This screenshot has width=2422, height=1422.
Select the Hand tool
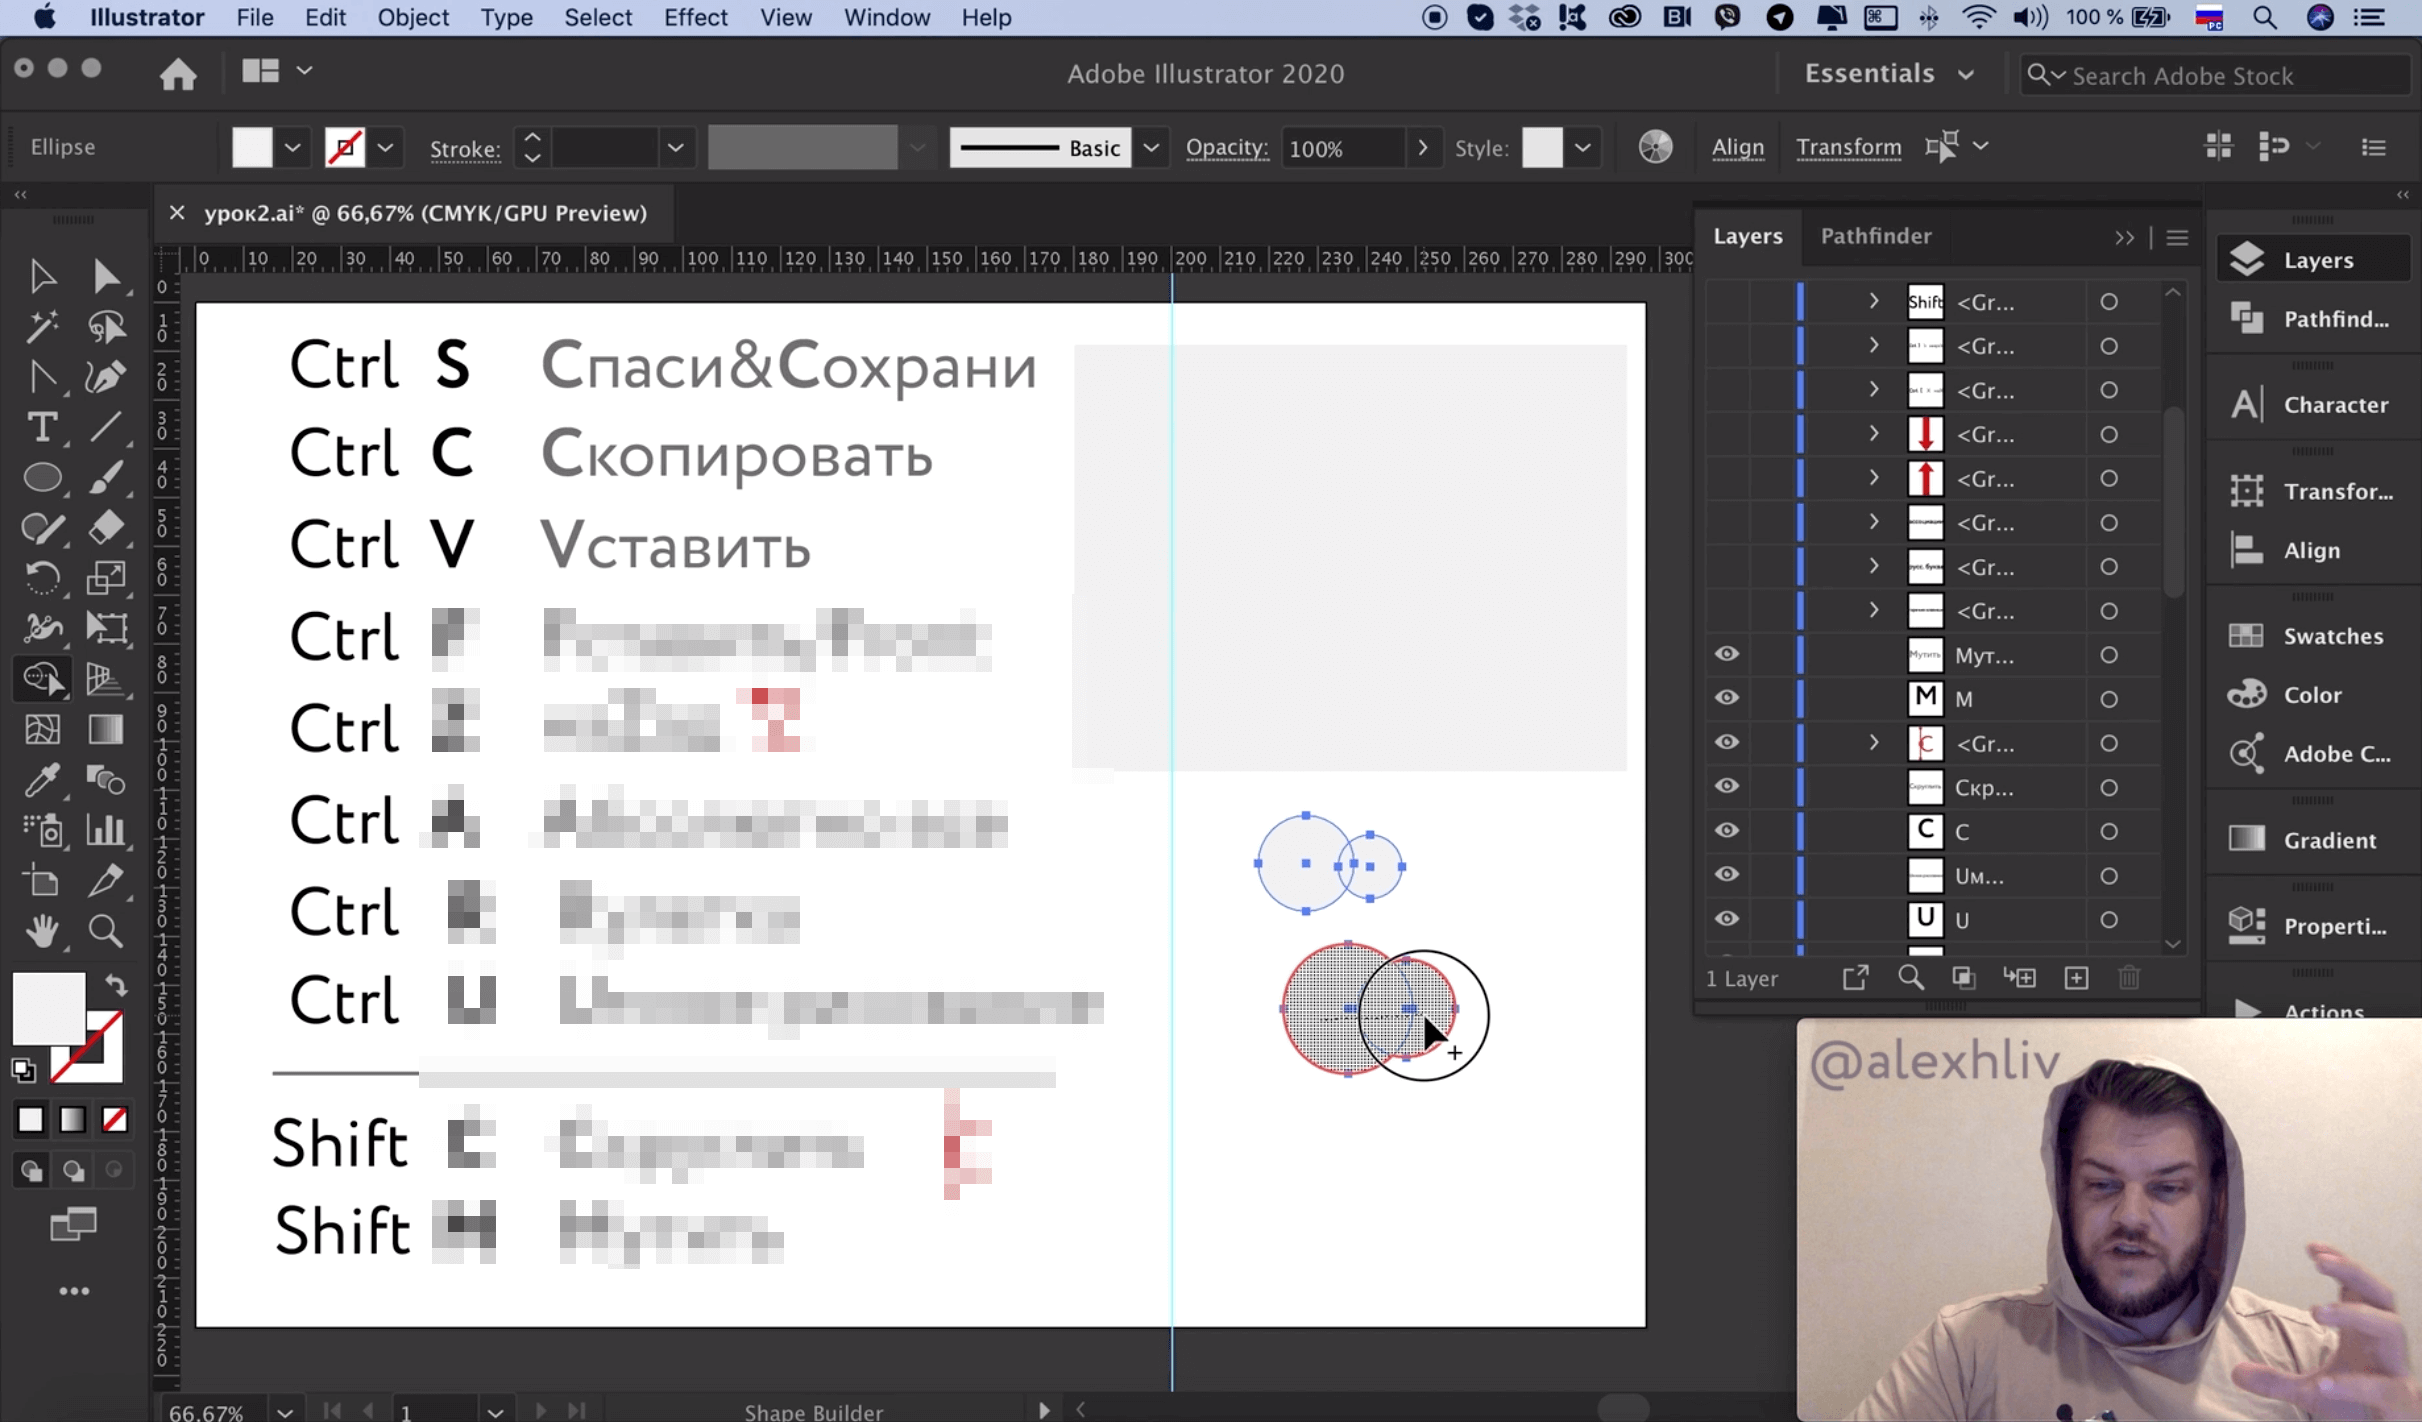(x=41, y=931)
